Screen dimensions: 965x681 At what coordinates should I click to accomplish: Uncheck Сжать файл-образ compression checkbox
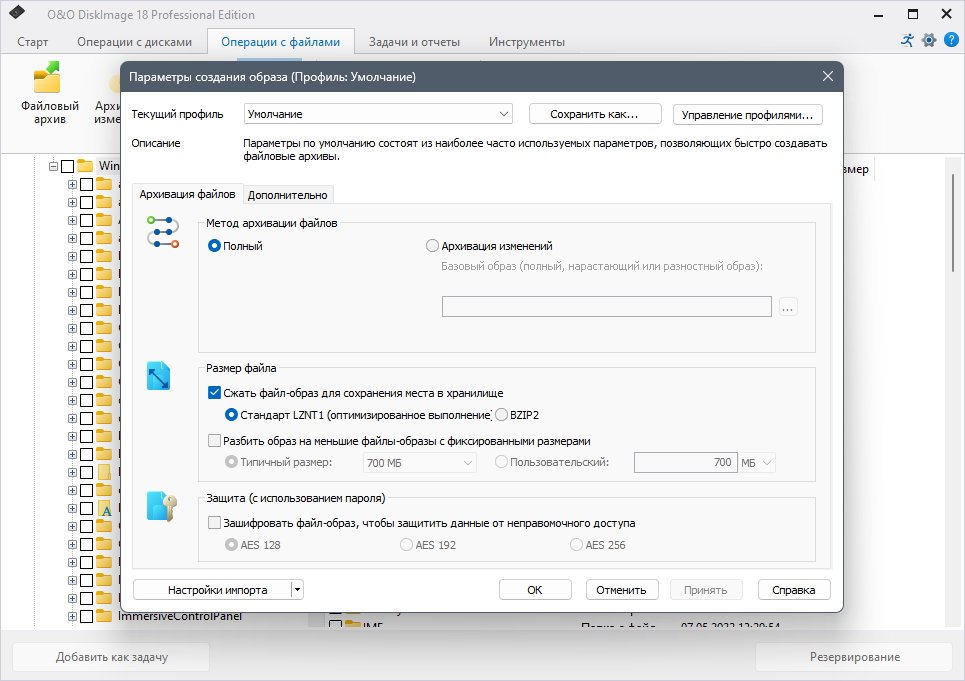click(x=214, y=392)
